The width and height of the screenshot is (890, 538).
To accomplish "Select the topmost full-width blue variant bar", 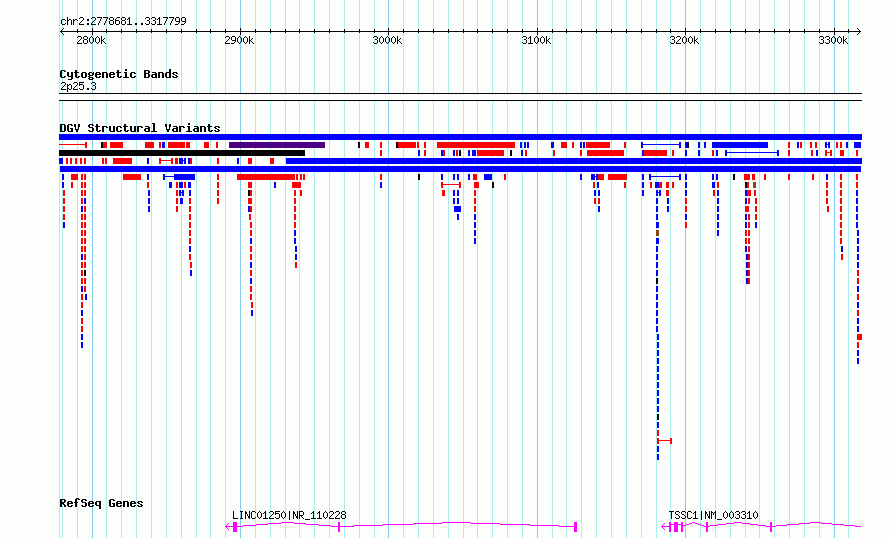I will pyautogui.click(x=460, y=137).
